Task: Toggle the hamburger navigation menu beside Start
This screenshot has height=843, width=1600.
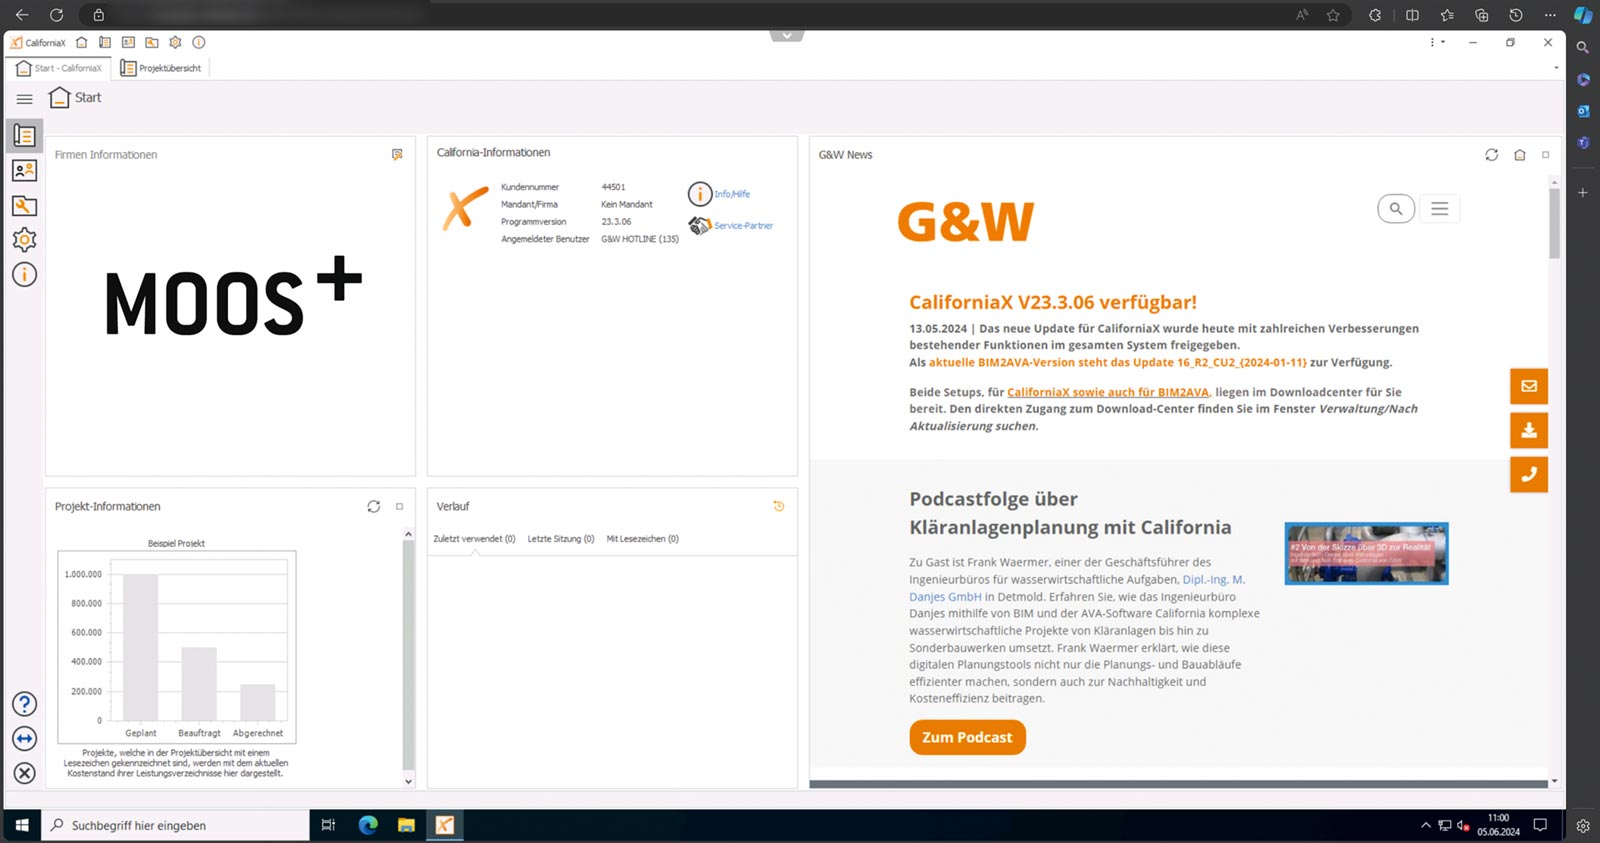Action: [25, 99]
